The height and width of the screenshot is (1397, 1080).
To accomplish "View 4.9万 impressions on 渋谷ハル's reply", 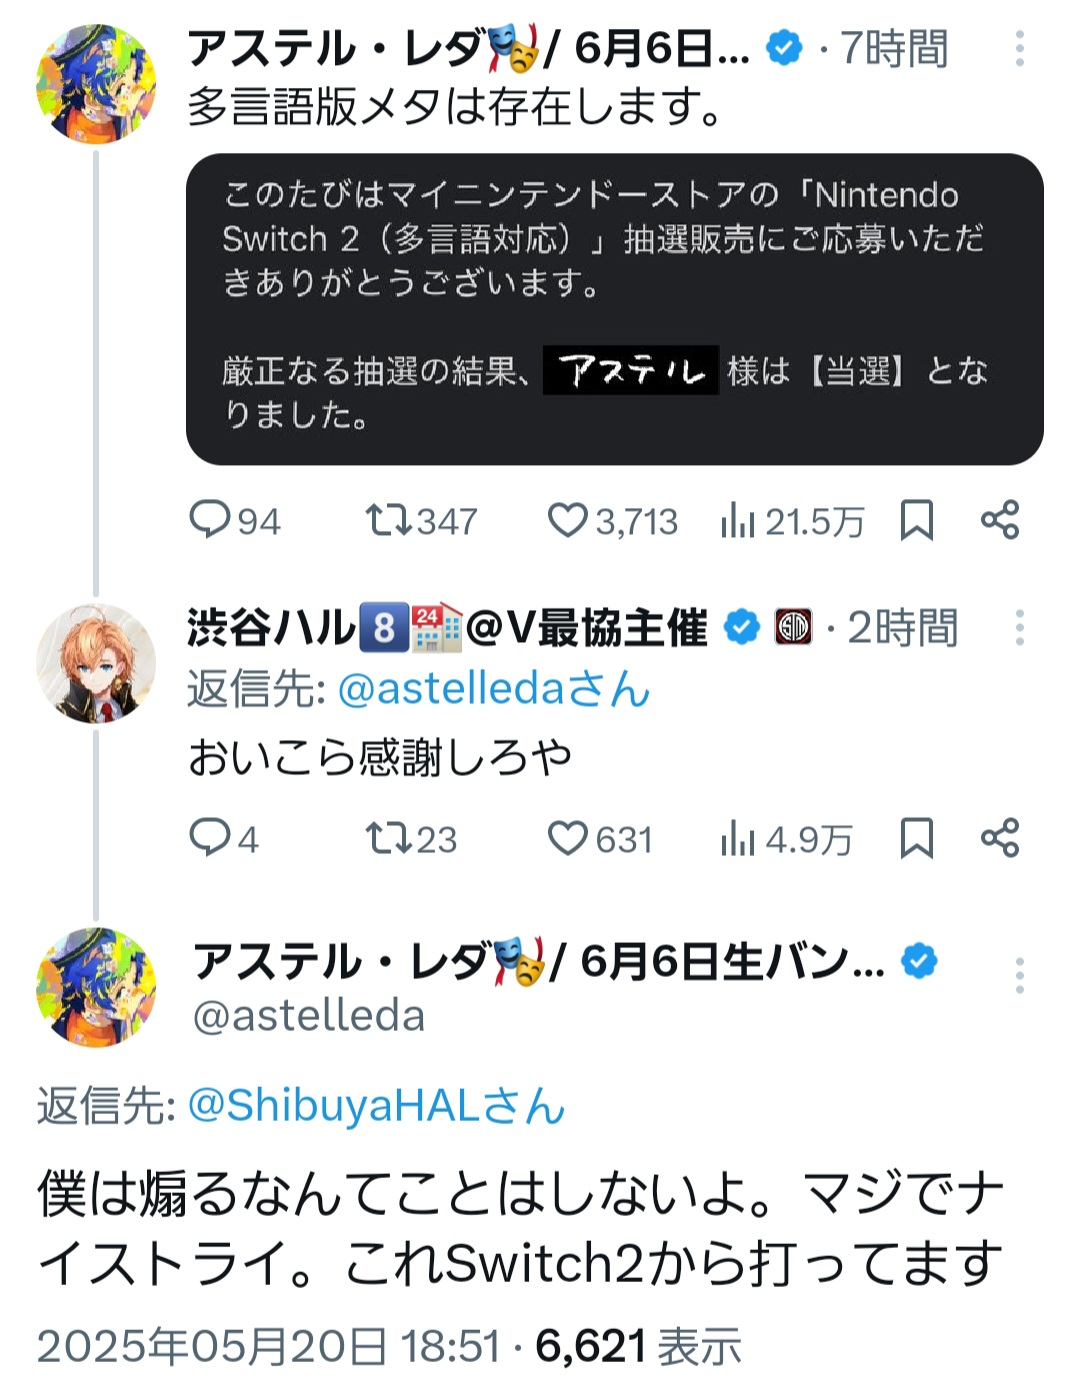I will click(786, 838).
